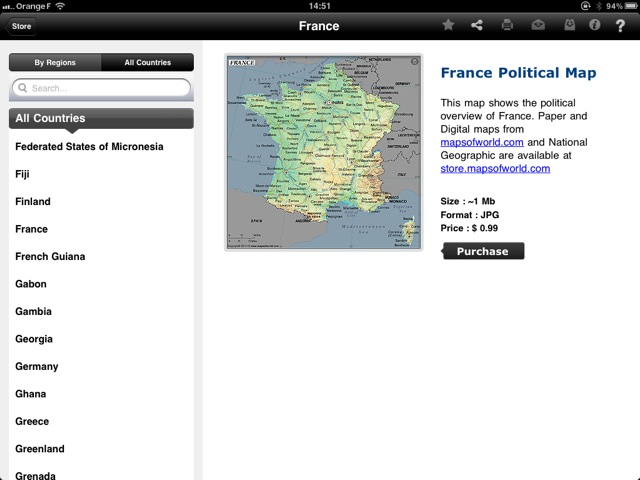Select Federated States of Micronesia
Screen dimensions: 640x480
[89, 146]
